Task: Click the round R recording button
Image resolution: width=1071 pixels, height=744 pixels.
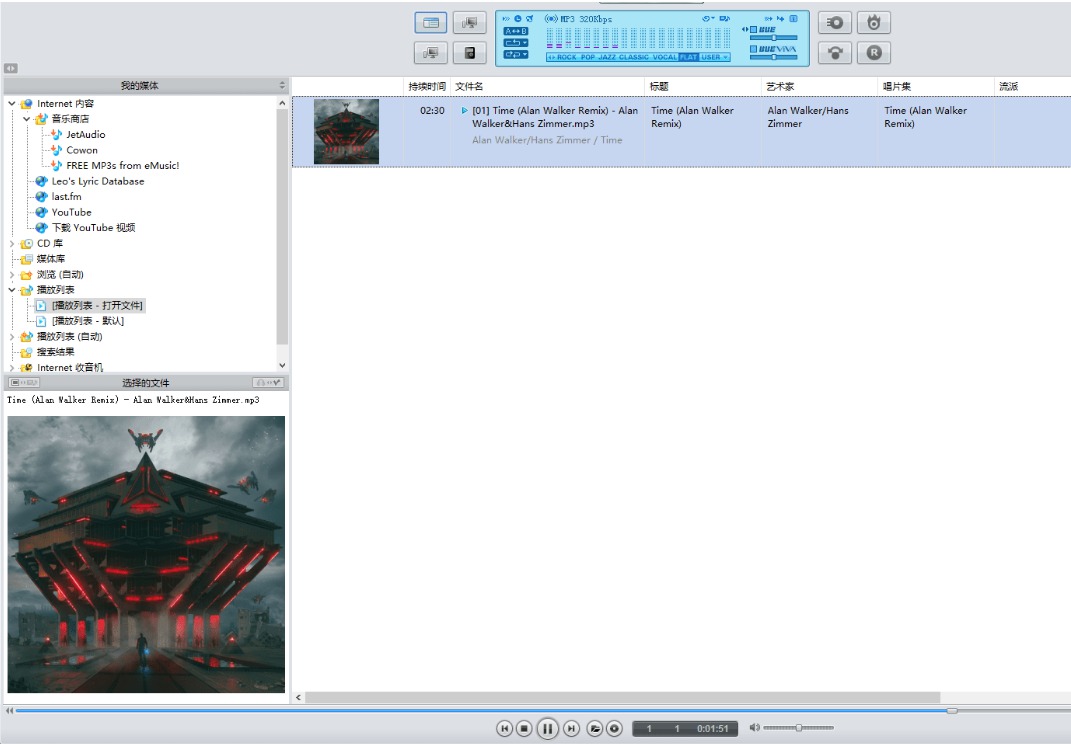Action: 874,53
